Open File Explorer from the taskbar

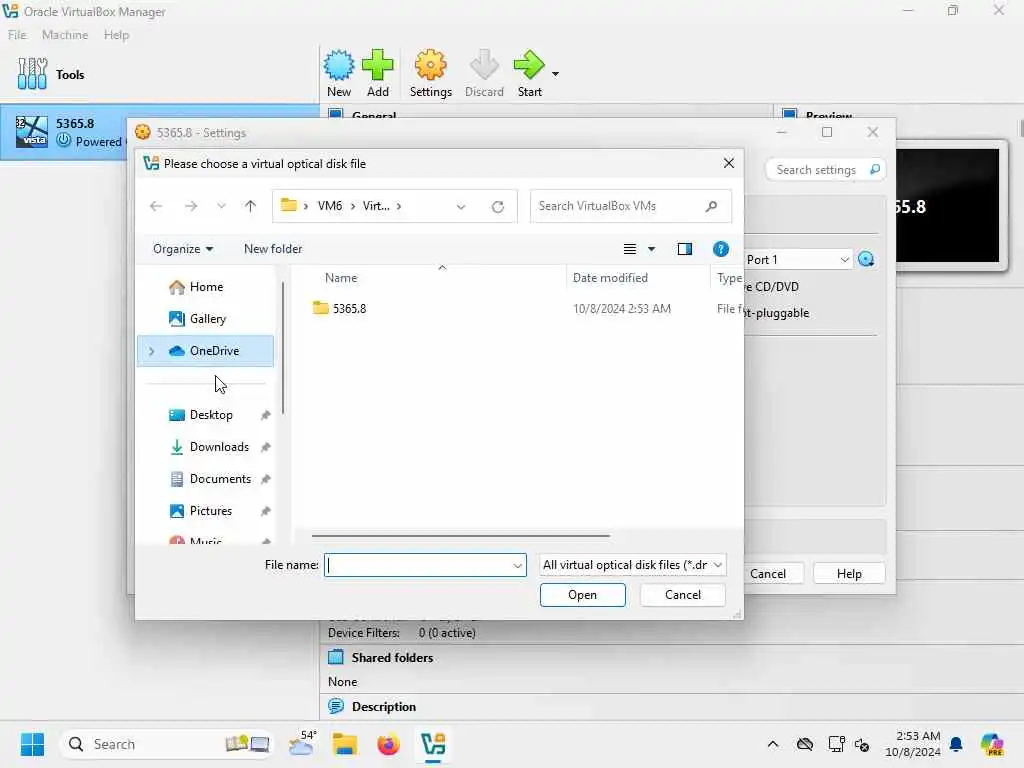point(344,744)
